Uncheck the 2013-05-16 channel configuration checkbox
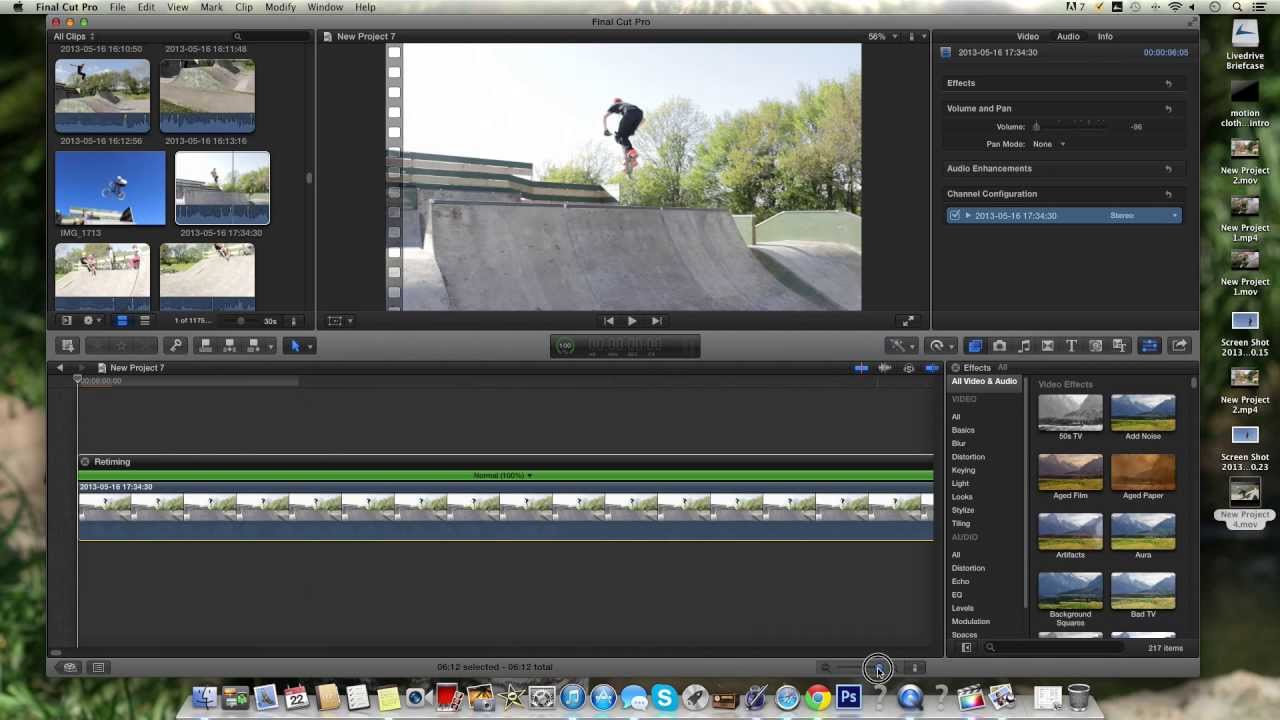 pos(955,215)
